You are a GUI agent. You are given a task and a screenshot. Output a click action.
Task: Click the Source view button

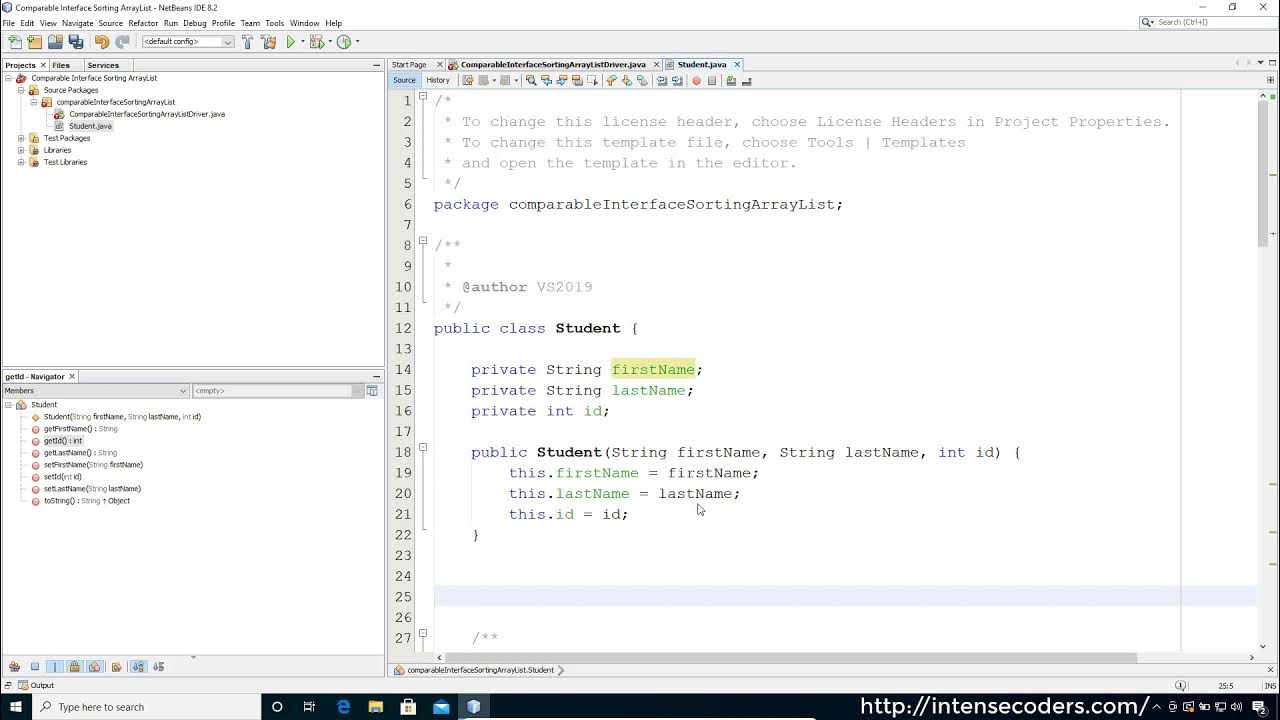404,81
